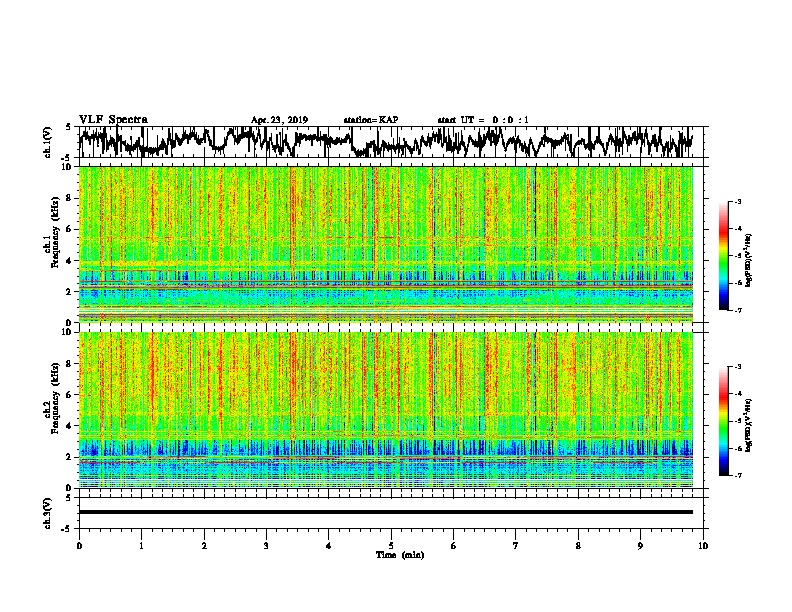Screen dimensions: 792x612
Task: Click the ch.1 waveform trace panel
Action: click(390, 142)
